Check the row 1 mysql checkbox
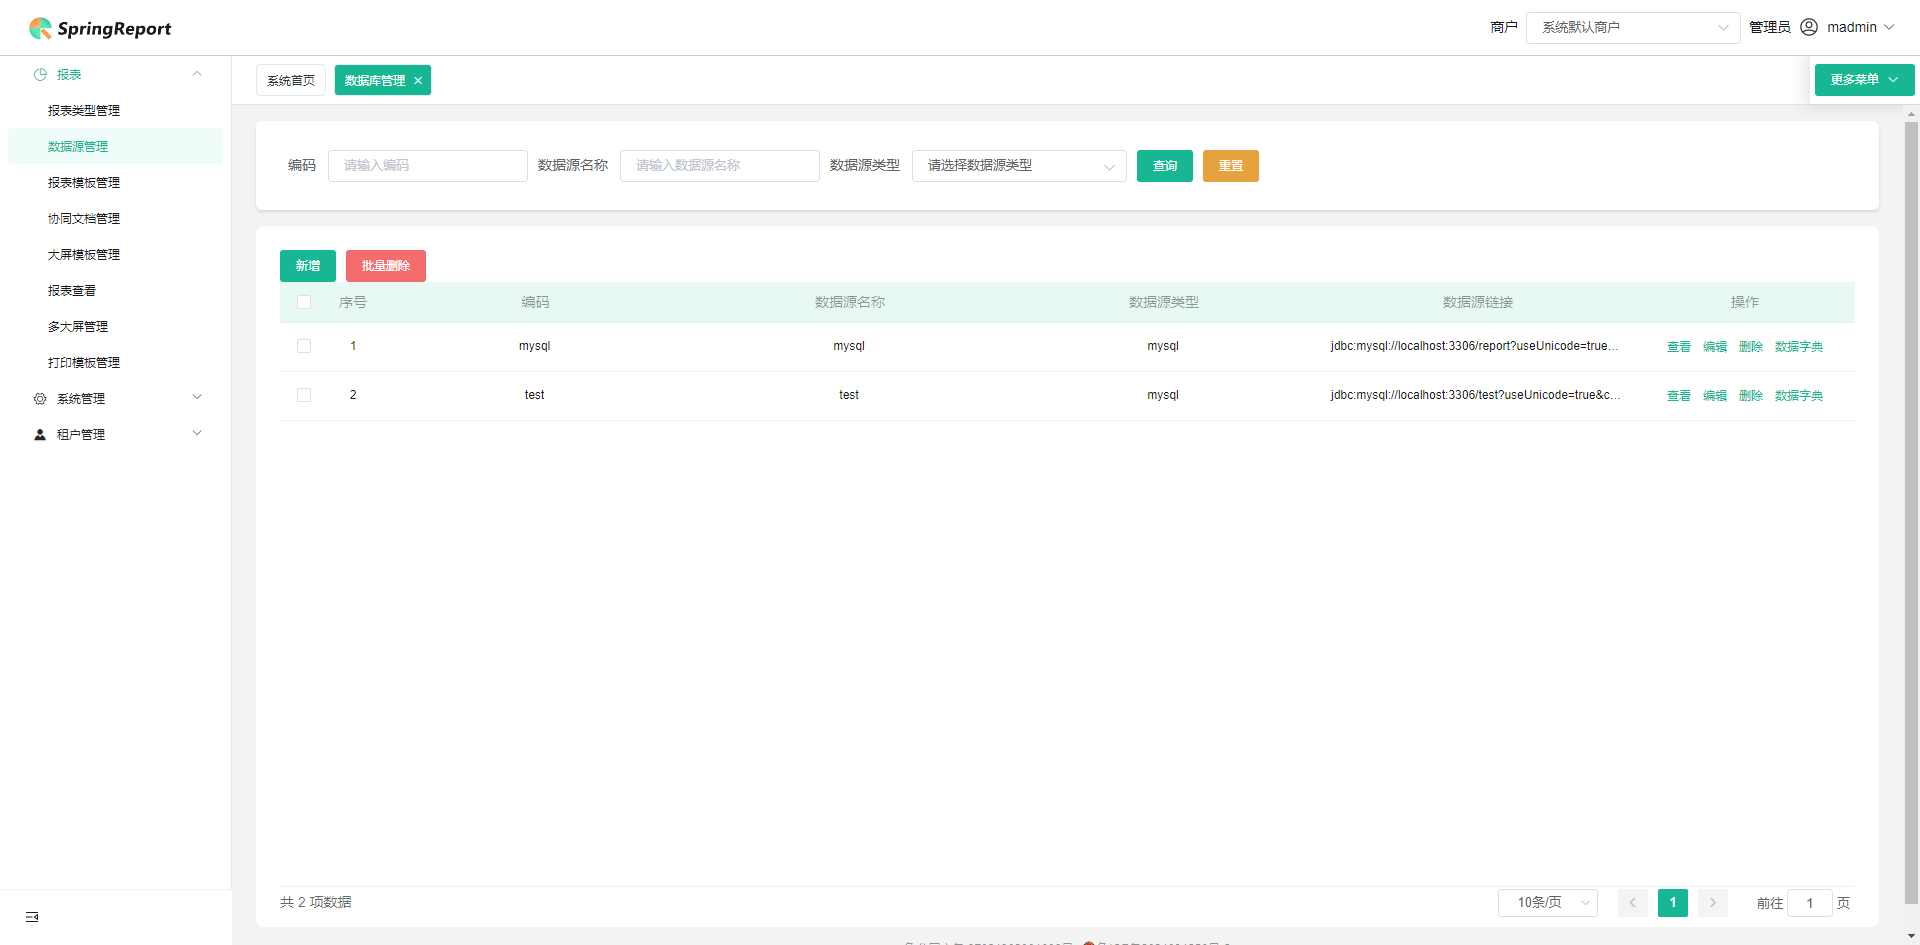Viewport: 1920px width, 945px height. click(x=304, y=346)
